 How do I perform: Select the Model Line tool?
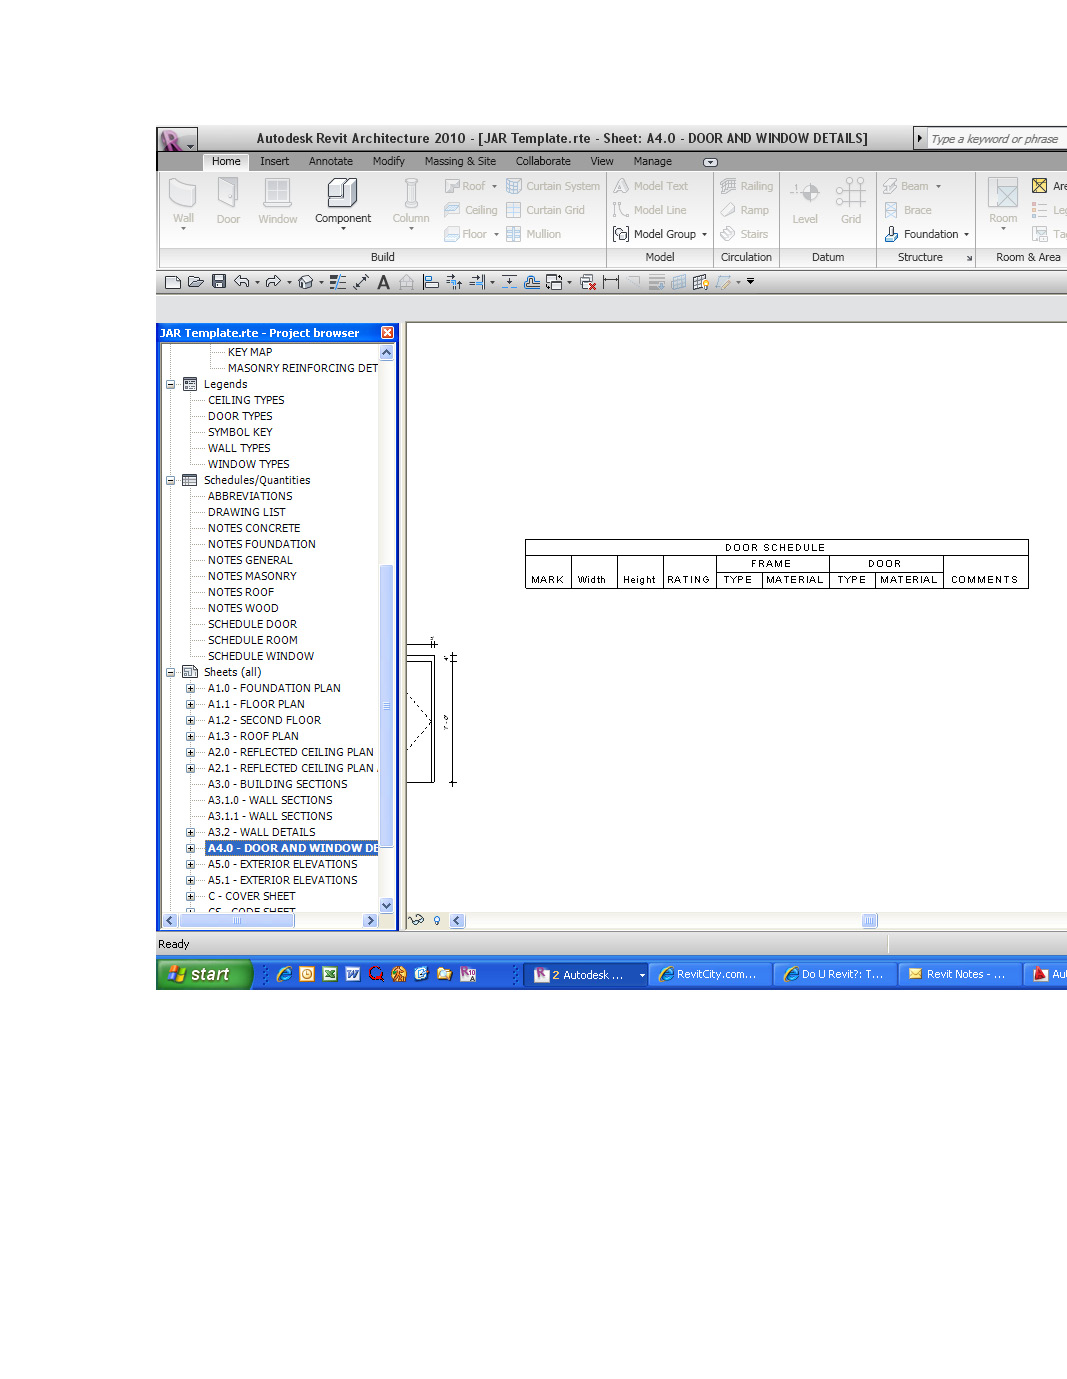point(650,210)
